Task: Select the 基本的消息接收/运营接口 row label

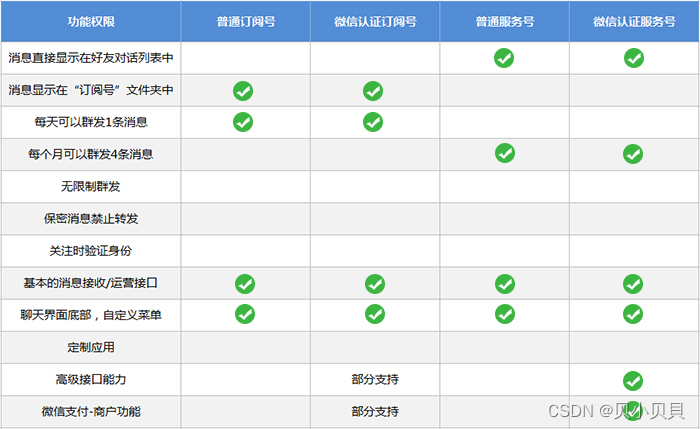Action: (x=91, y=283)
